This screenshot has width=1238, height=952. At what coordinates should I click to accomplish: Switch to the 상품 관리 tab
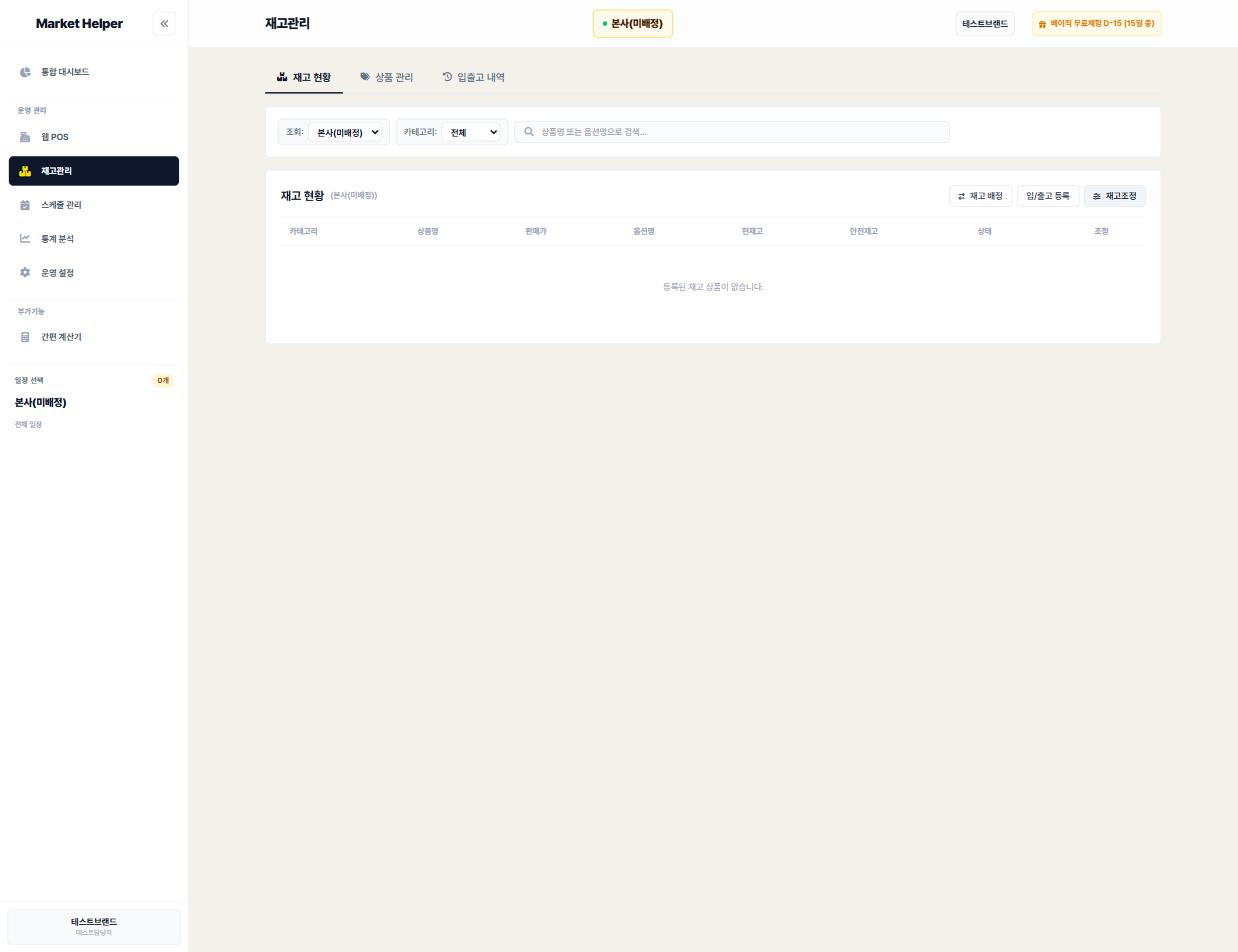387,77
